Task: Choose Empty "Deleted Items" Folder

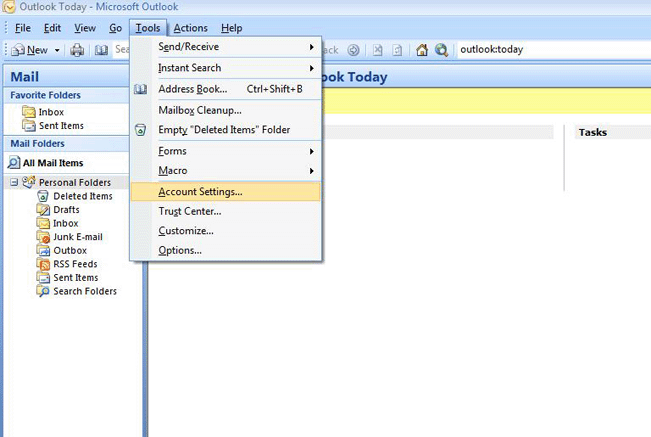Action: pyautogui.click(x=226, y=130)
